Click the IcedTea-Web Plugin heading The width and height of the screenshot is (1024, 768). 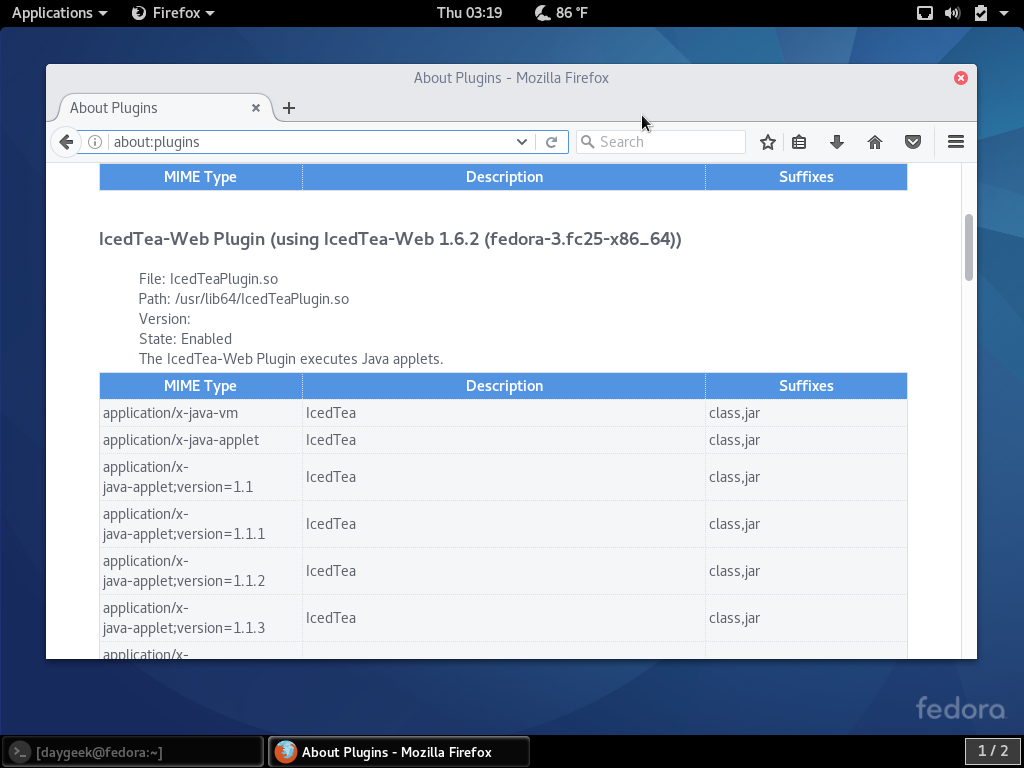390,239
